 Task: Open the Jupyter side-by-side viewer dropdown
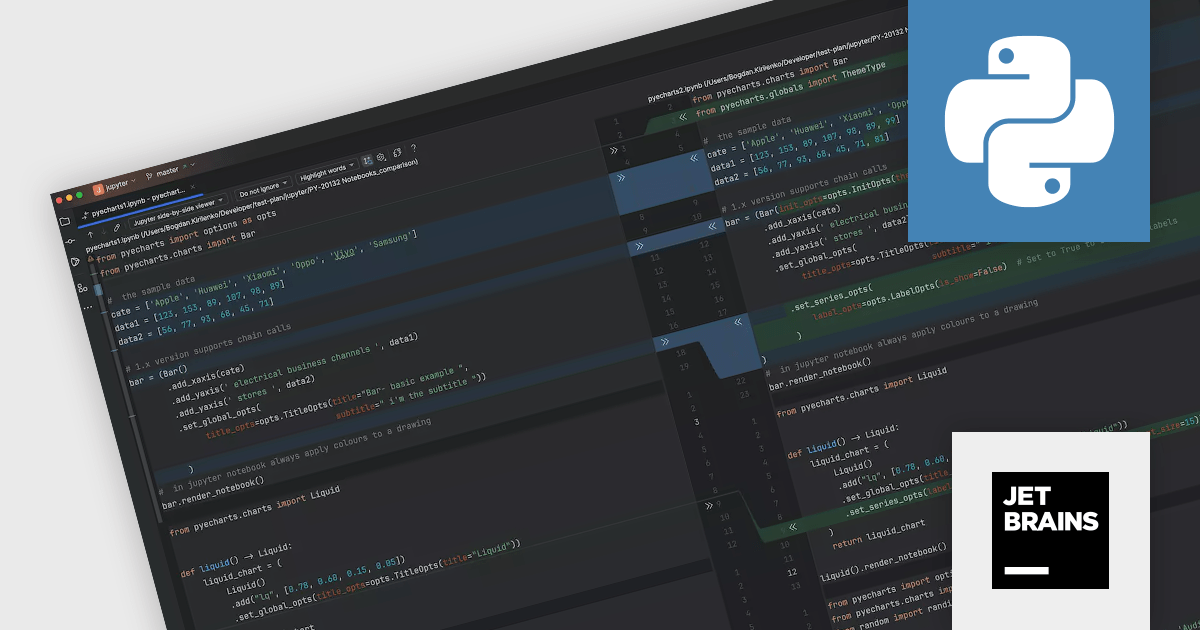(179, 211)
